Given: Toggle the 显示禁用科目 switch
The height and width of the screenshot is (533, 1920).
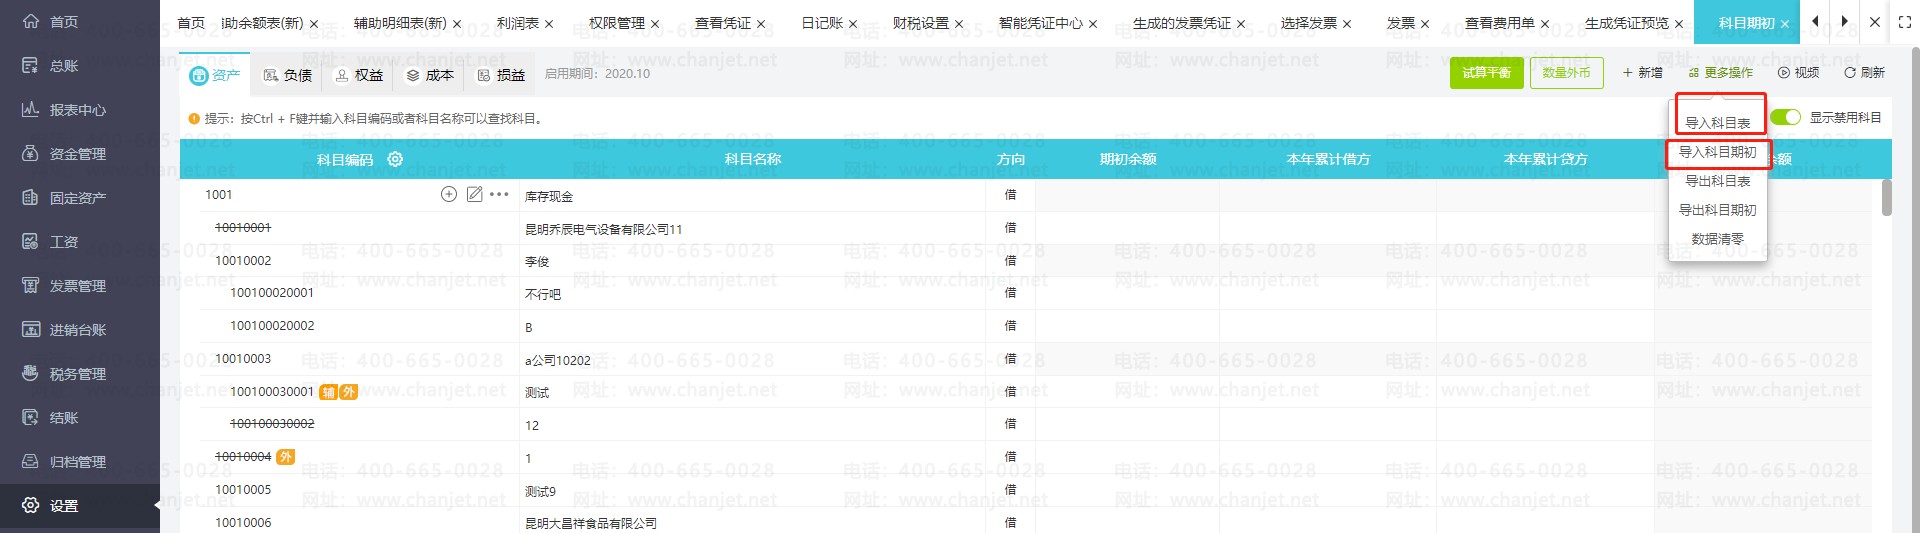Looking at the screenshot, I should (1785, 117).
